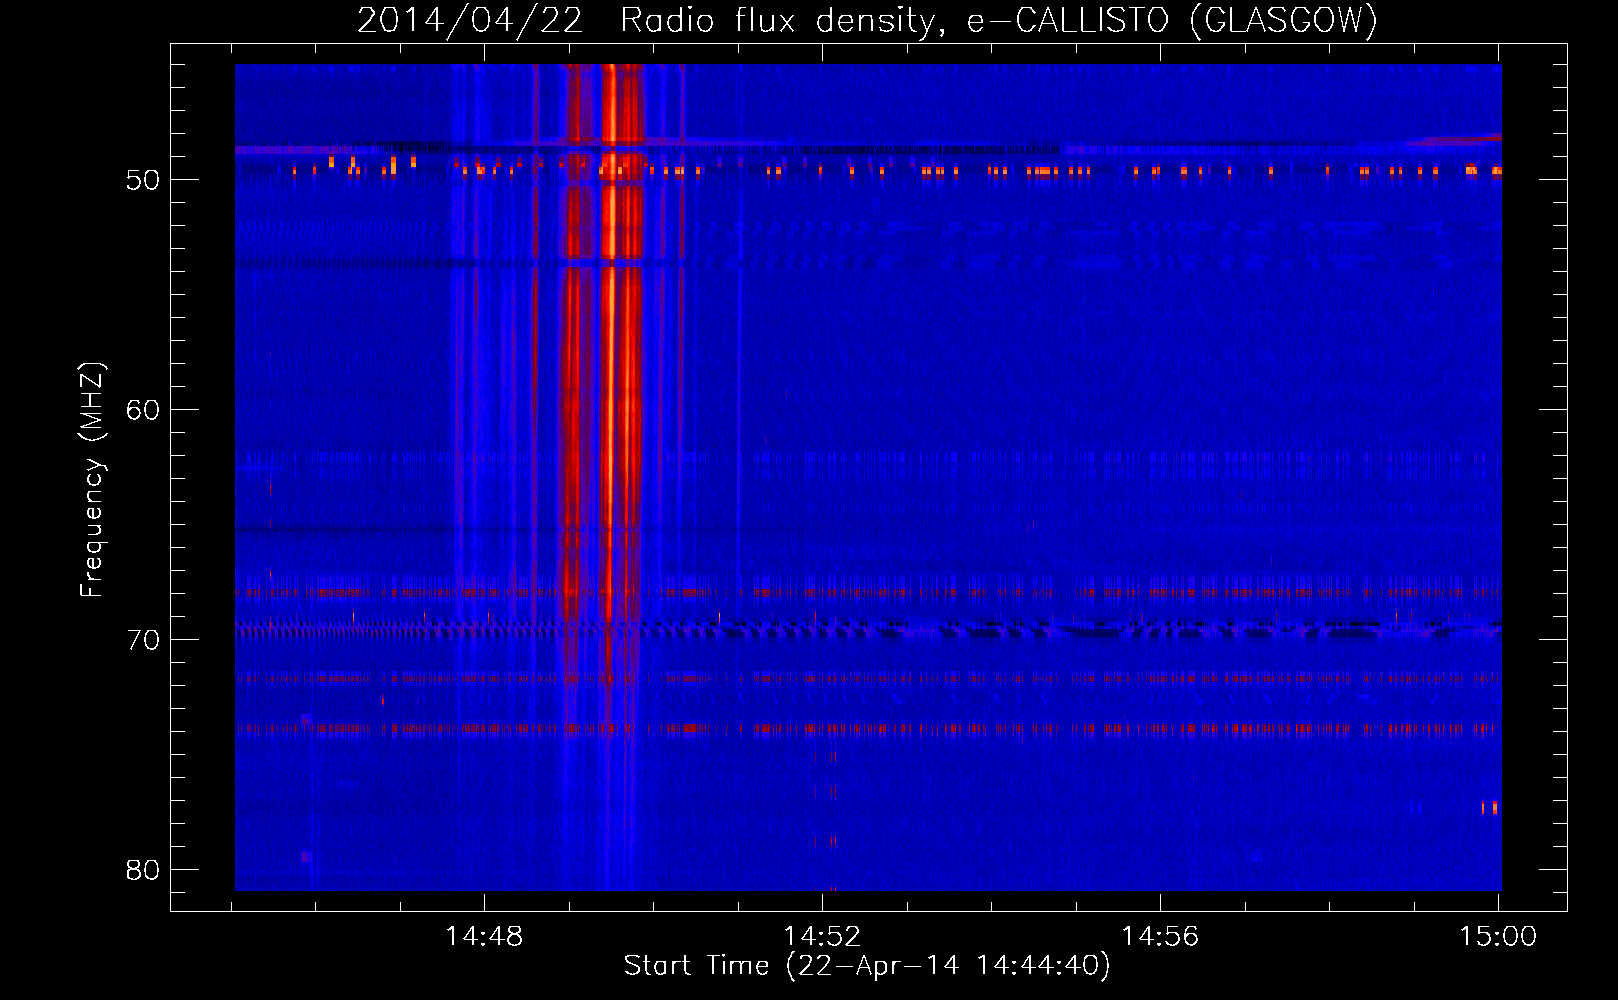The height and width of the screenshot is (1000, 1618).
Task: Click the 14:48 time tick label
Action: [x=484, y=936]
